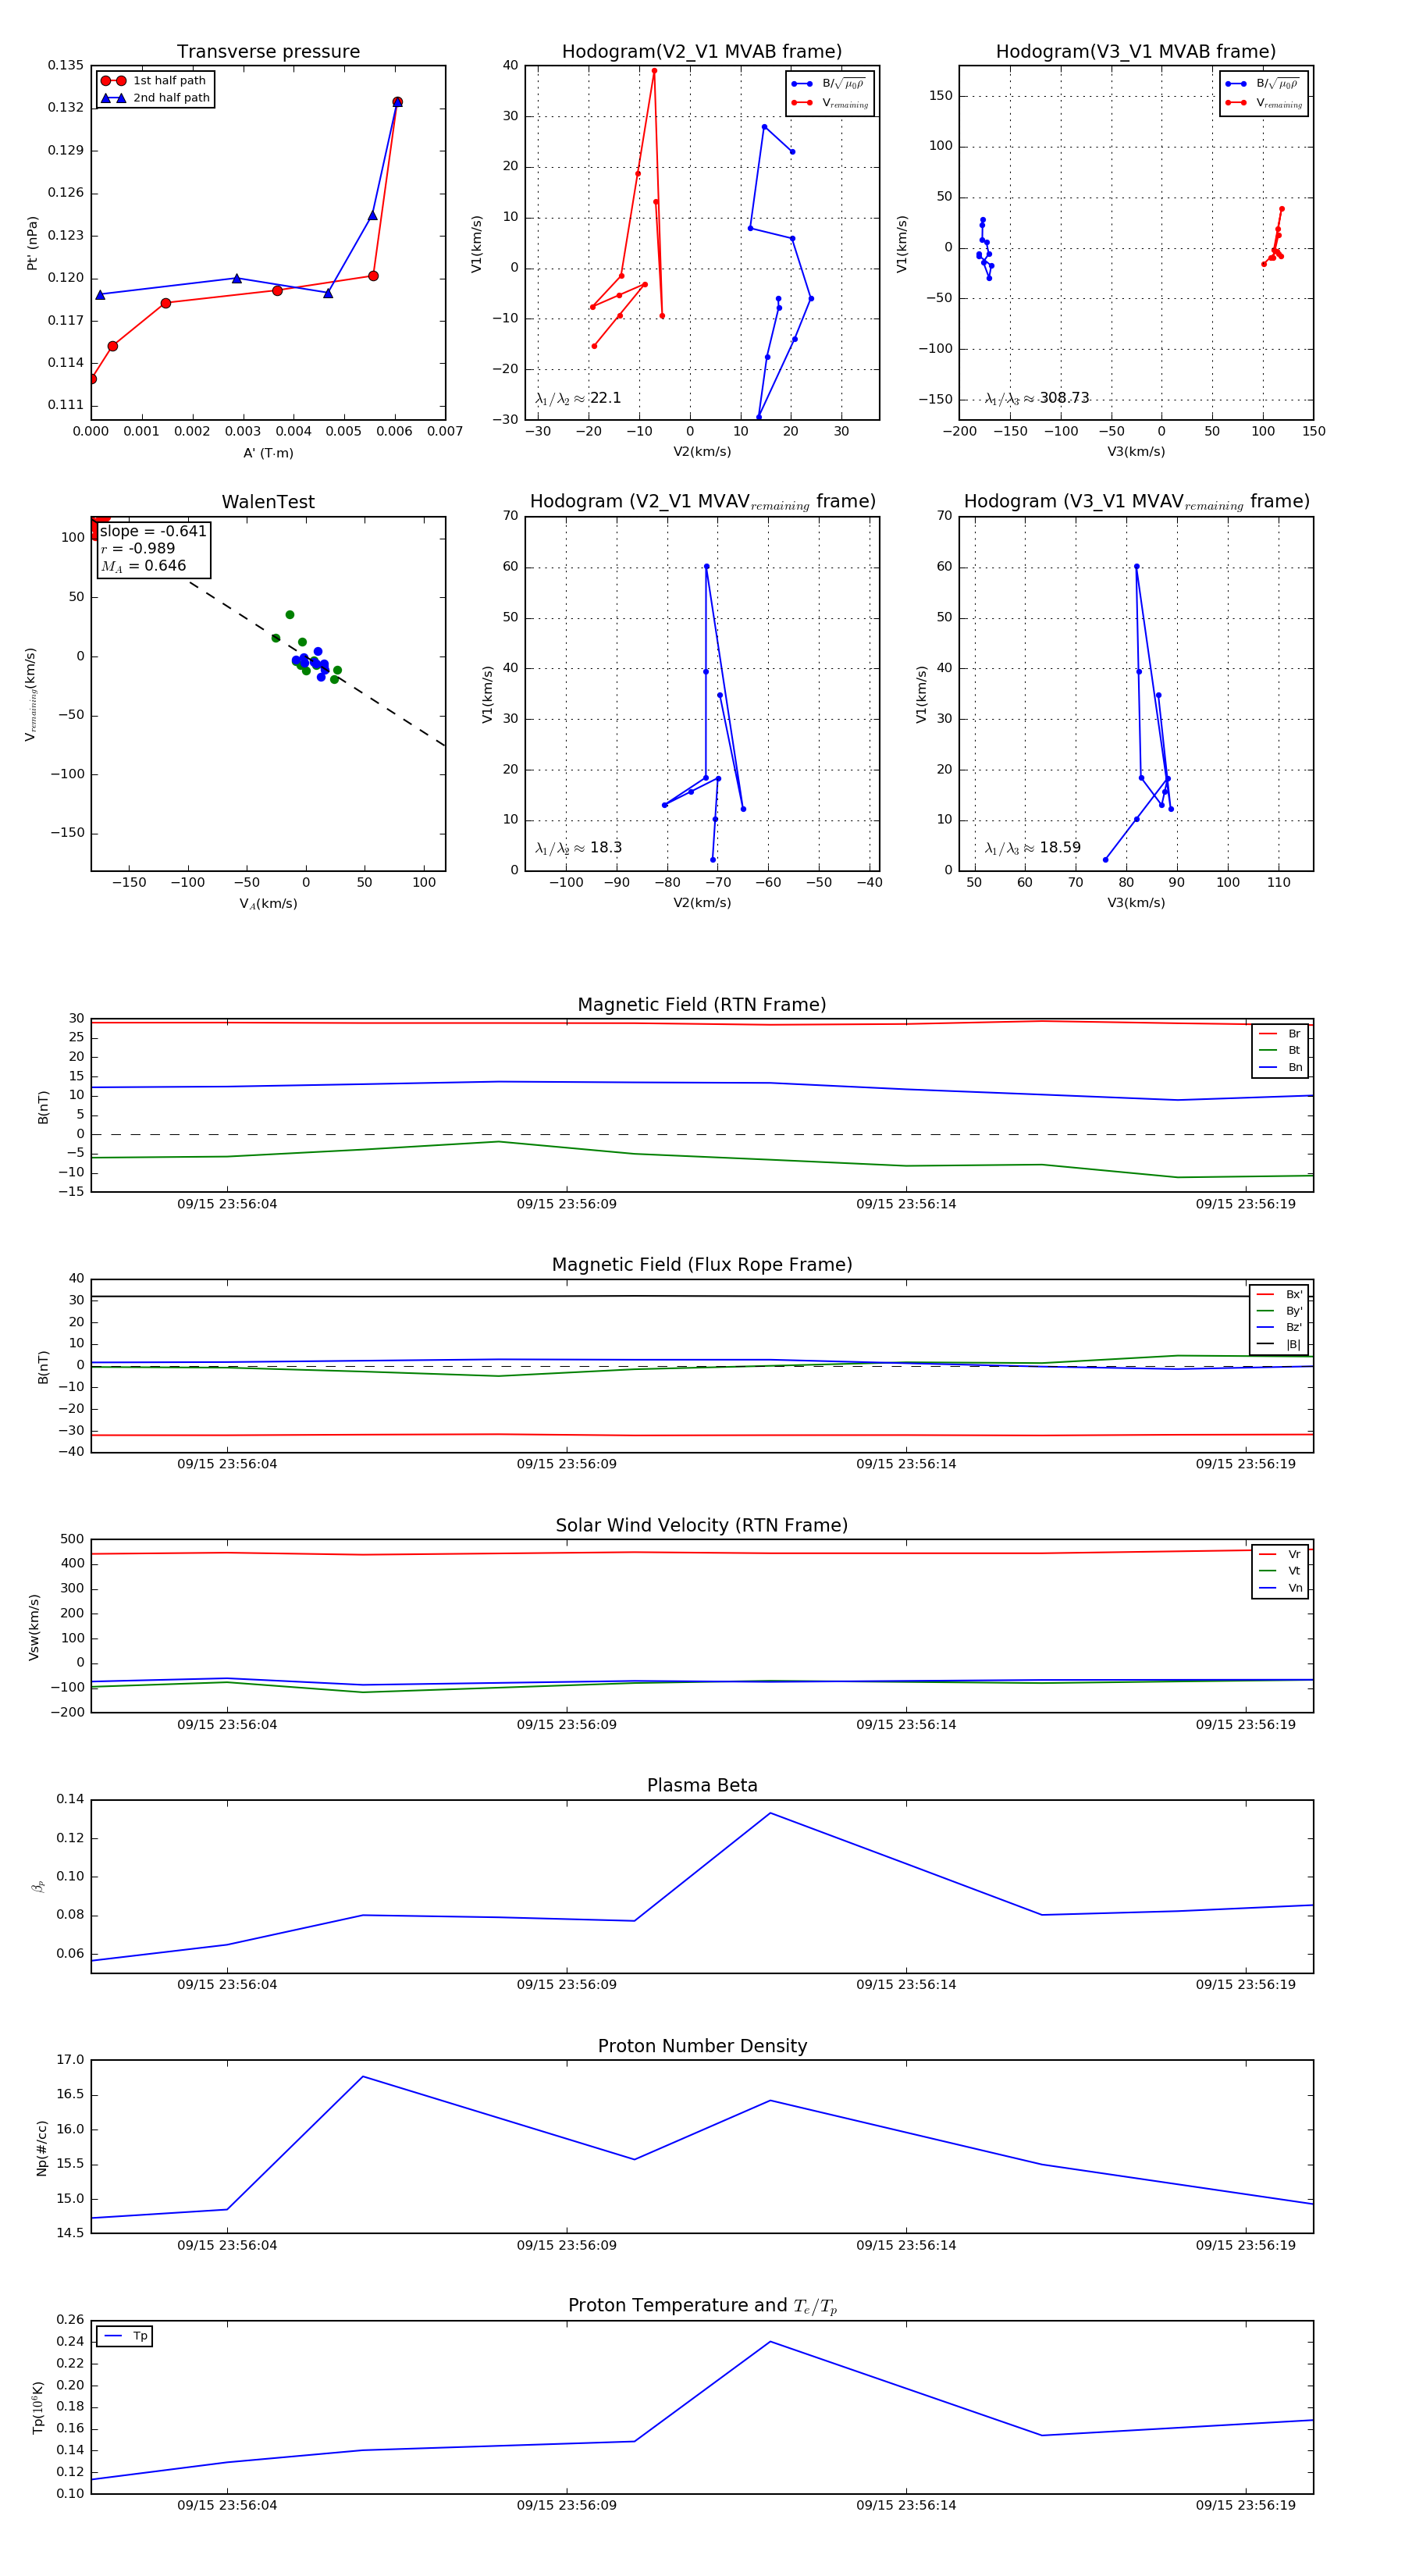1405x2576 pixels.
Task: Select the "1st half path" legend entry
Action: [x=155, y=81]
